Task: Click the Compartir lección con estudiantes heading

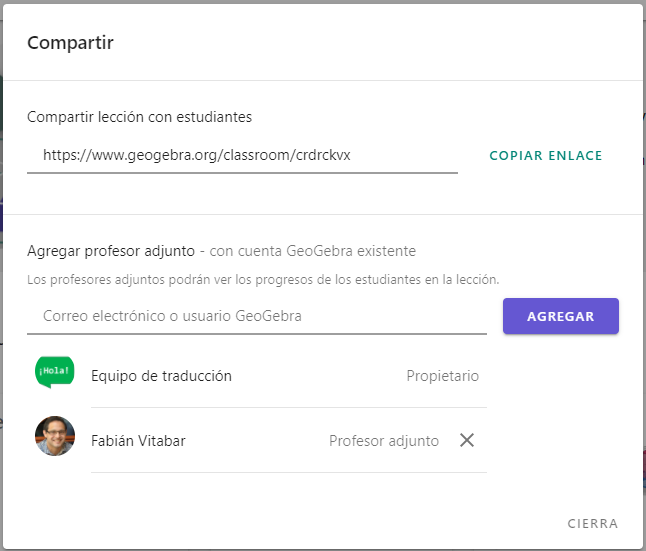Action: (139, 117)
